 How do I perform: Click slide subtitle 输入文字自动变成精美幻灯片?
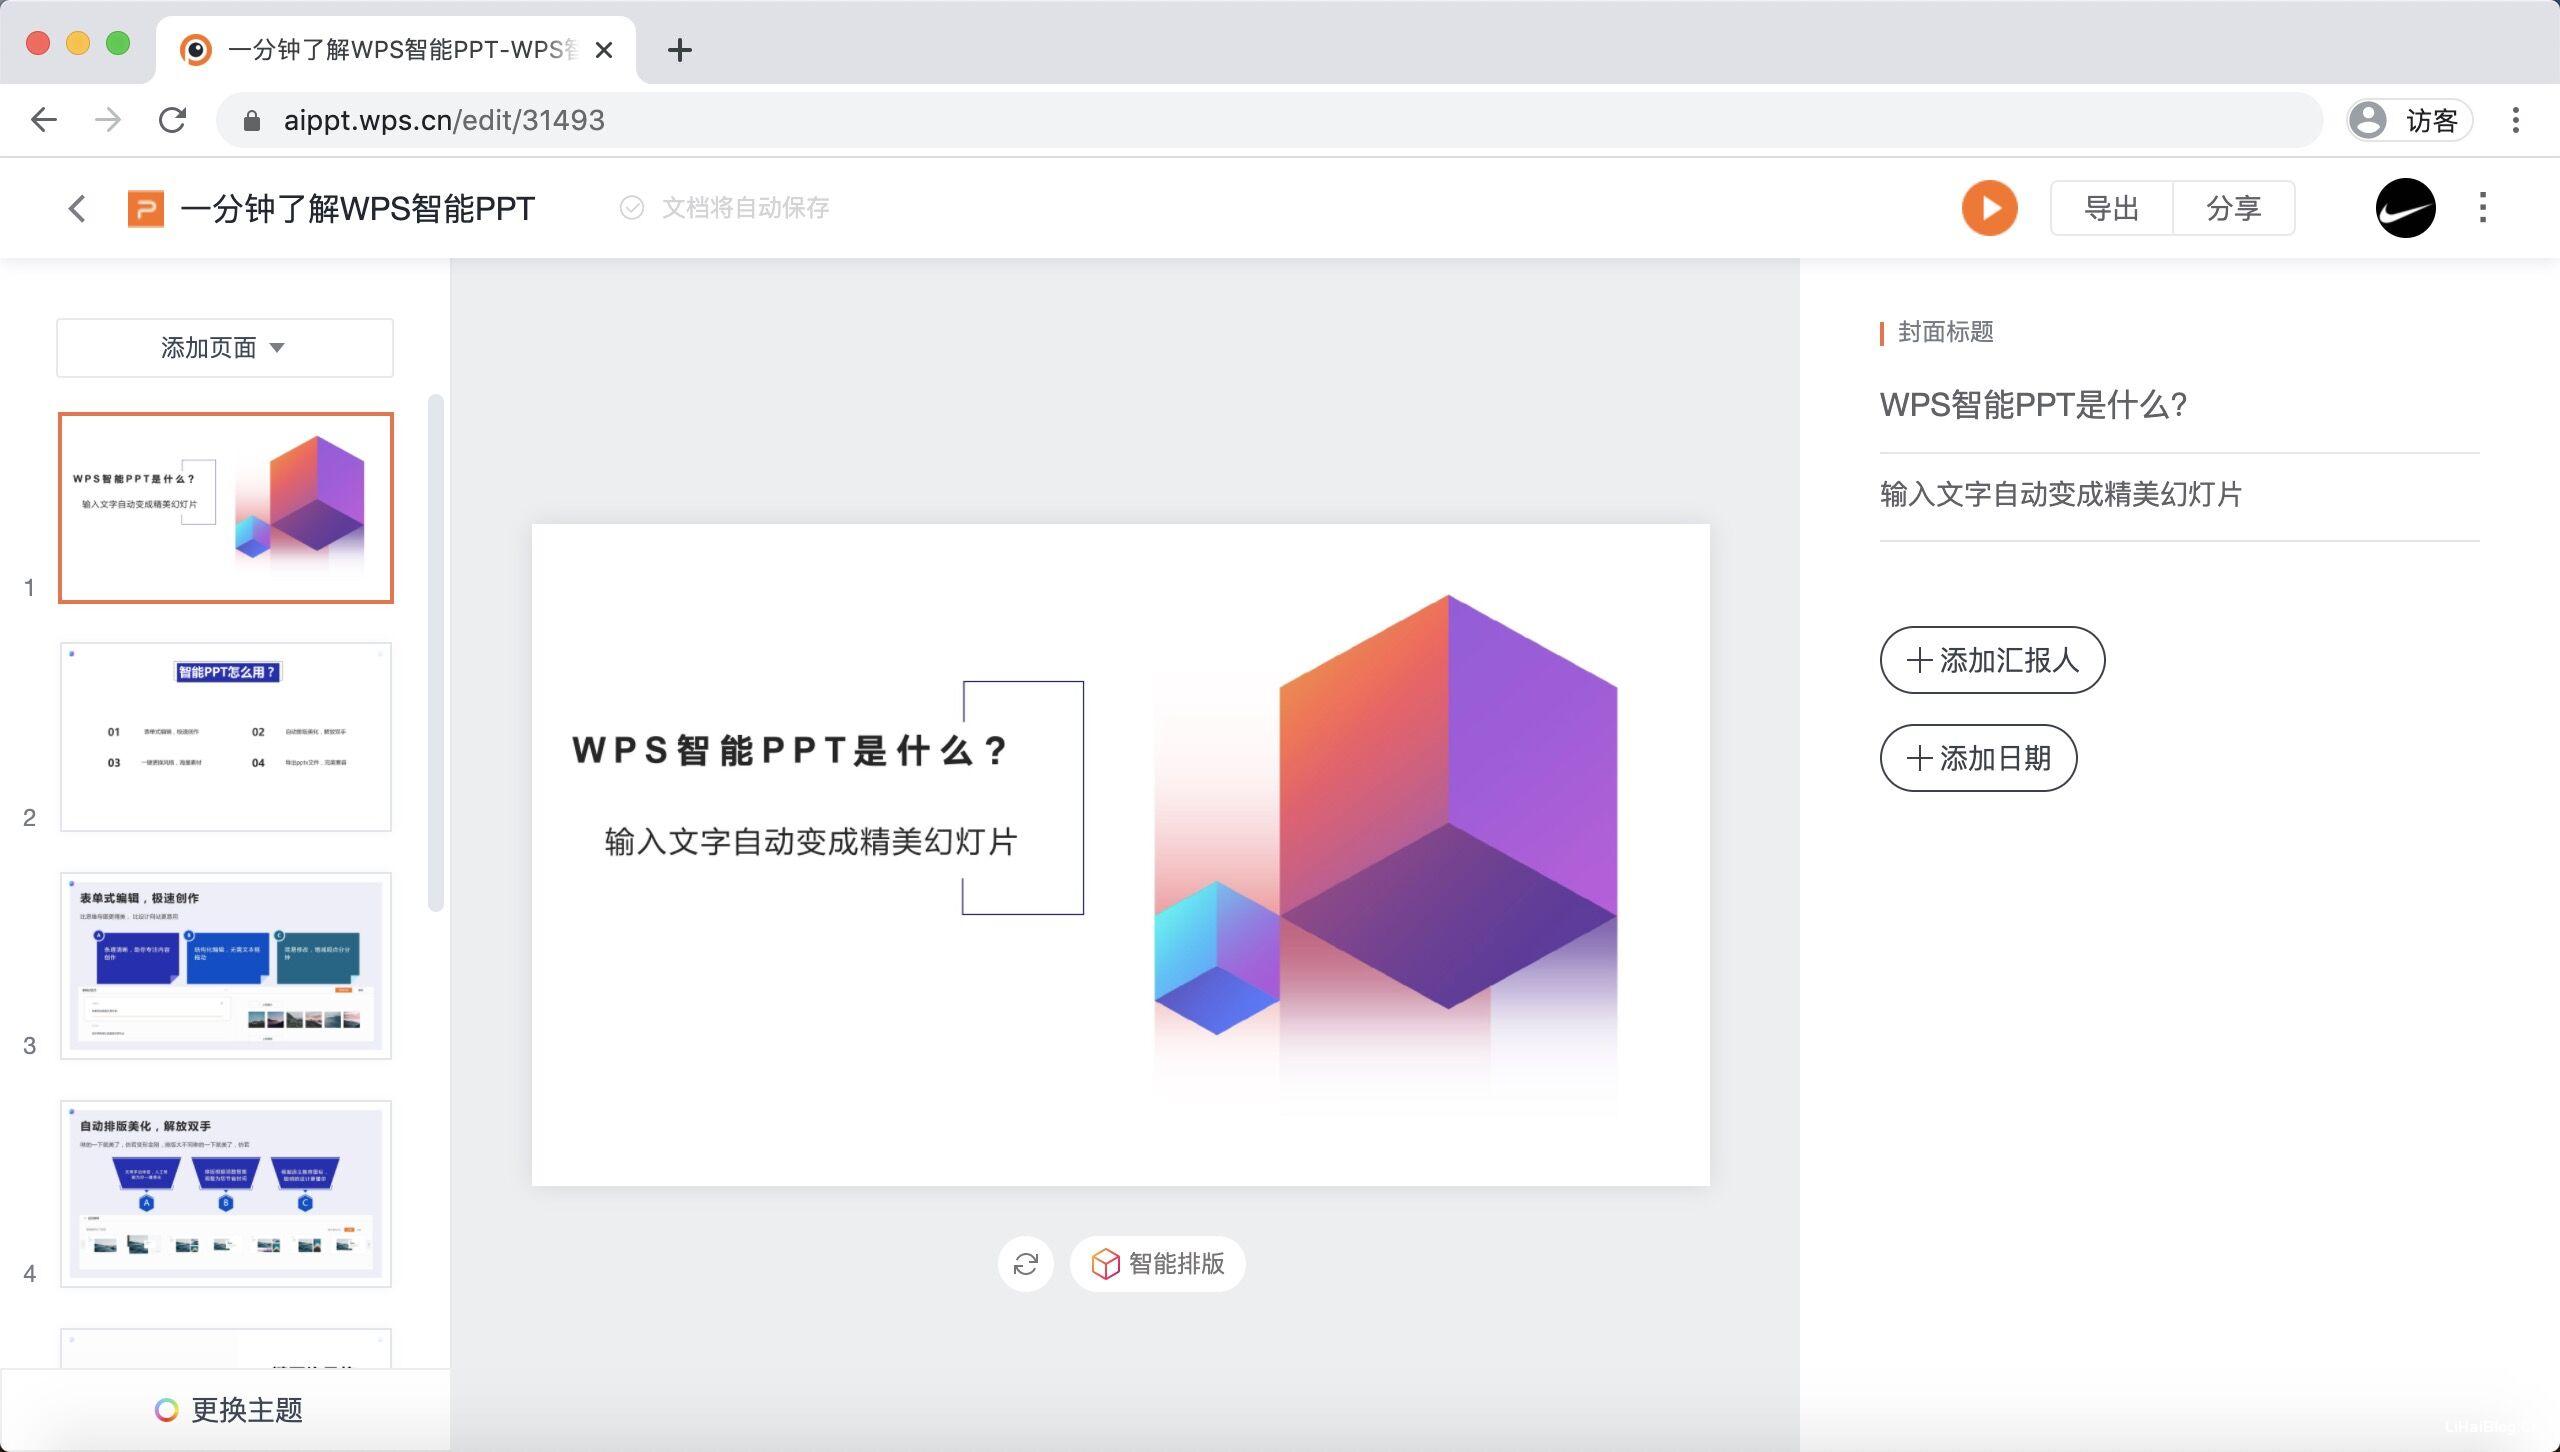pos(810,842)
